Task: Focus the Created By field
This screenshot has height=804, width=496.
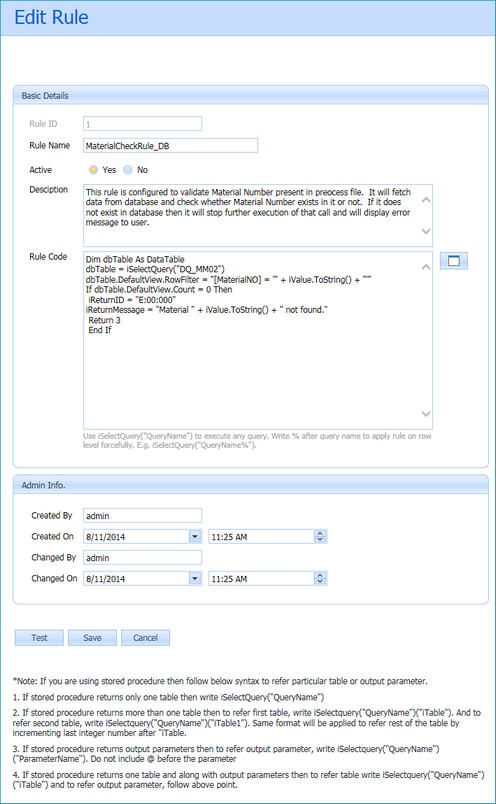Action: 143,515
